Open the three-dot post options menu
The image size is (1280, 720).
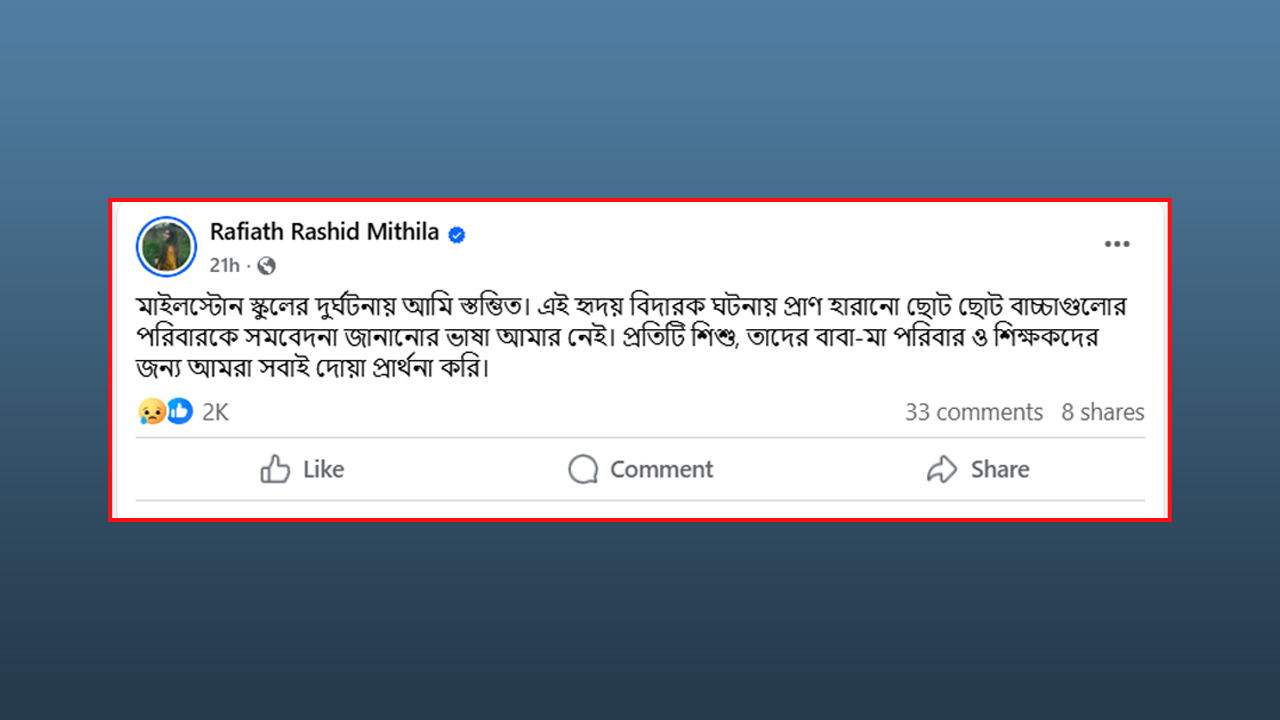point(1117,245)
